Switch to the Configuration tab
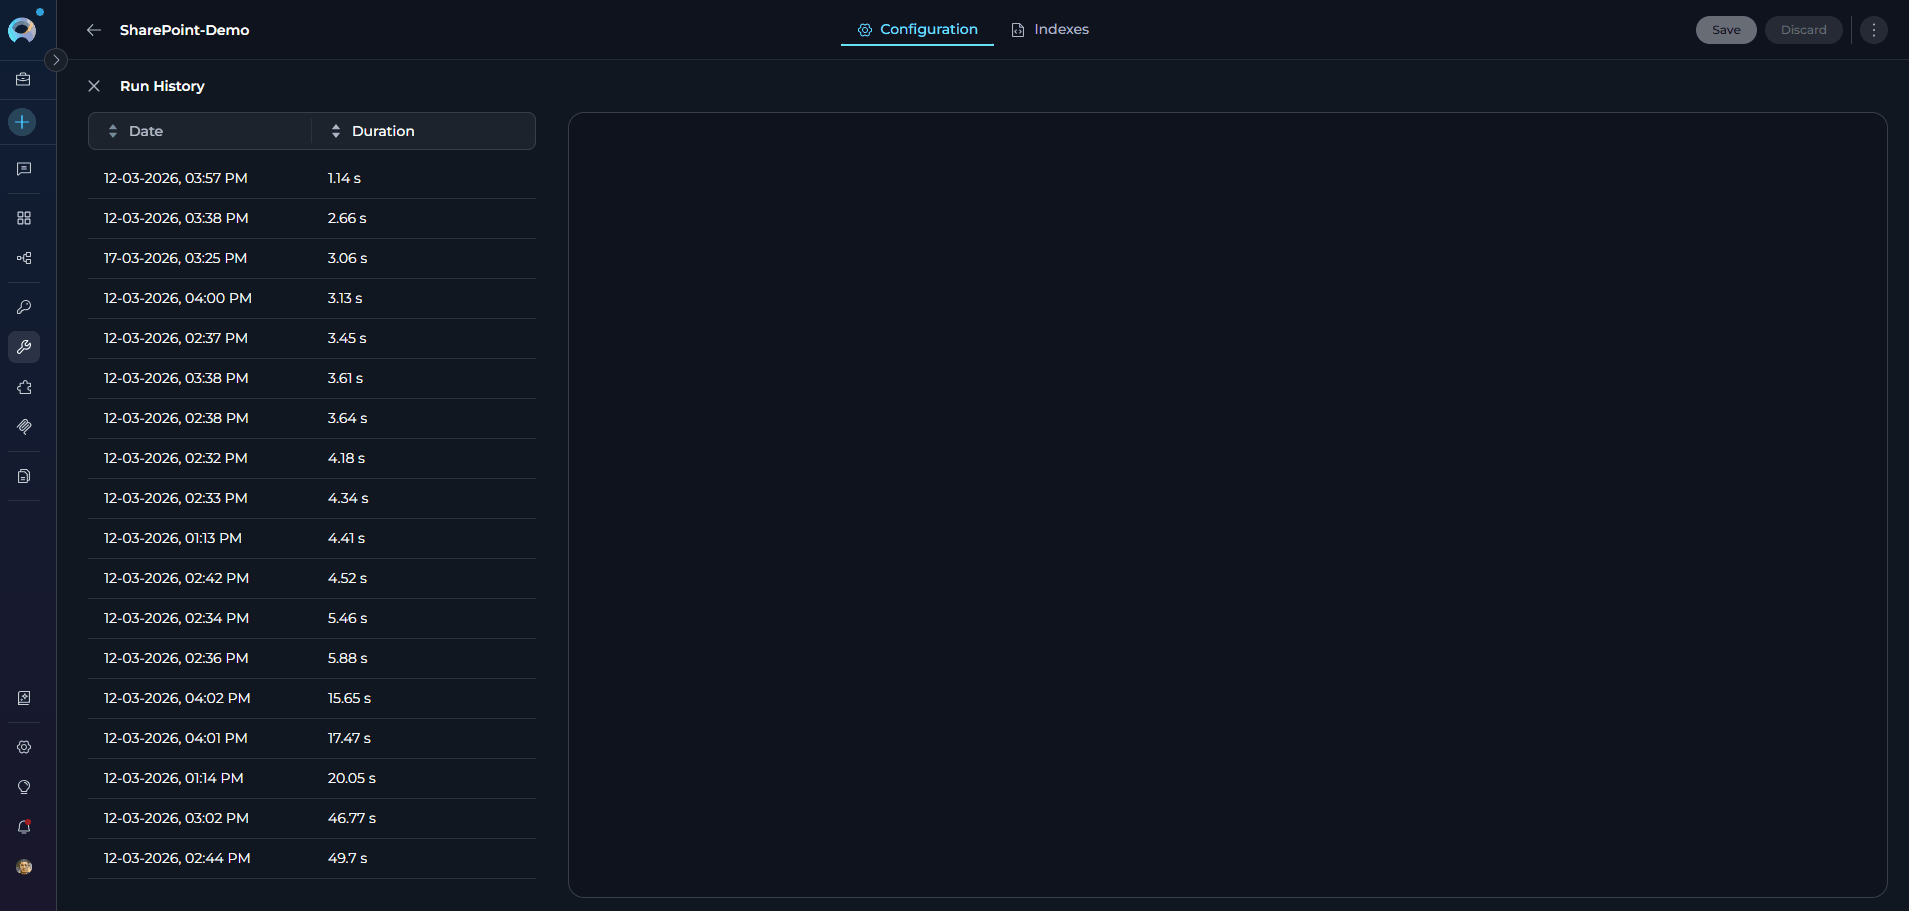The image size is (1909, 911). click(x=917, y=29)
